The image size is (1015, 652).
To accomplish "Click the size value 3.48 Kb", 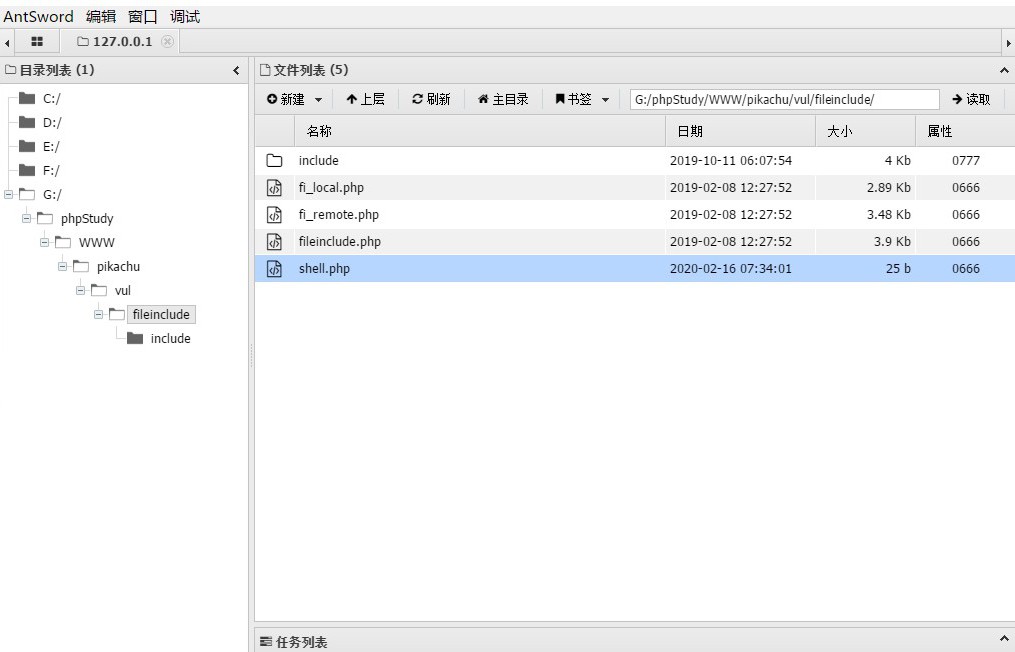I will [x=888, y=214].
